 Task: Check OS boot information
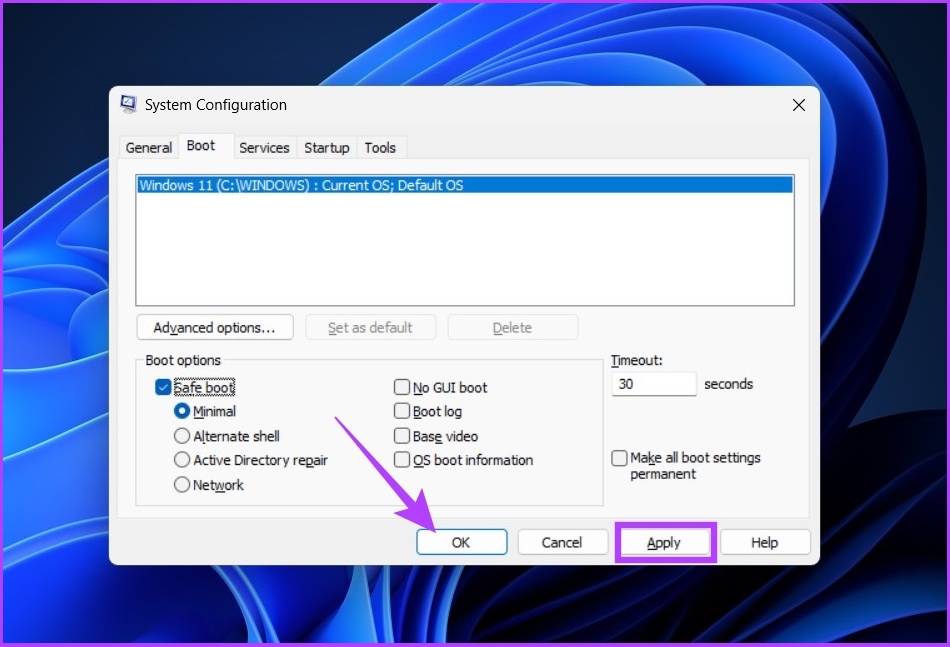[402, 460]
